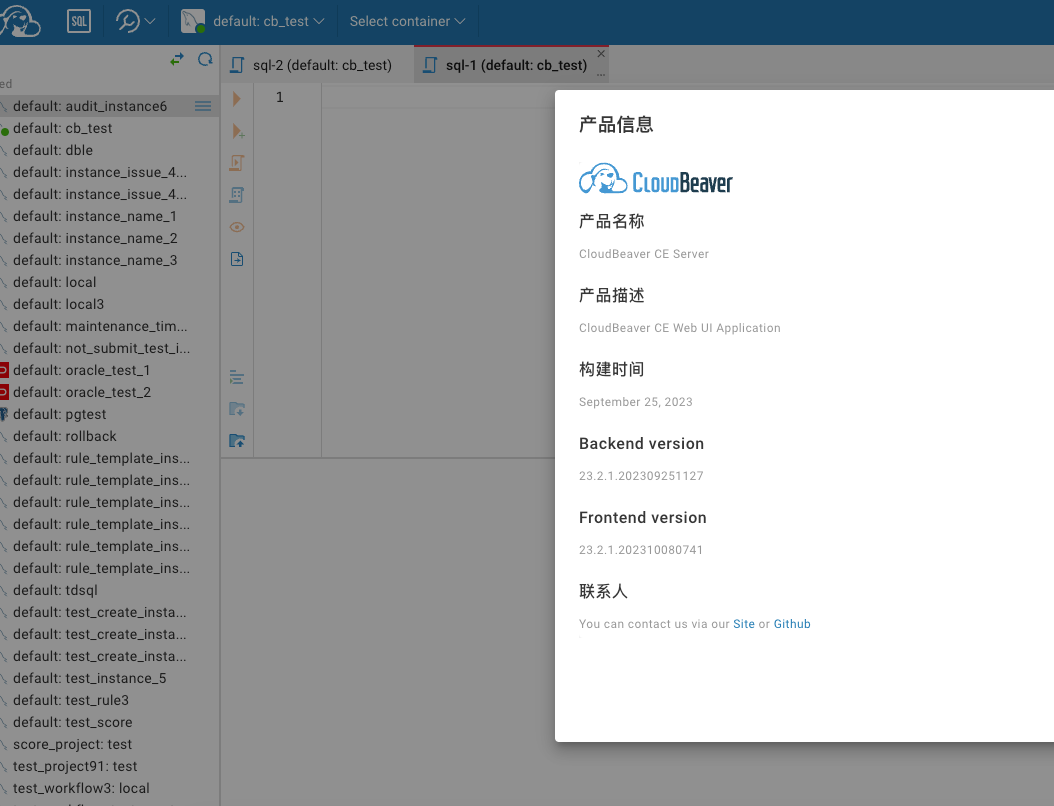Export SQL script to a file
The height and width of the screenshot is (806, 1054).
(237, 409)
